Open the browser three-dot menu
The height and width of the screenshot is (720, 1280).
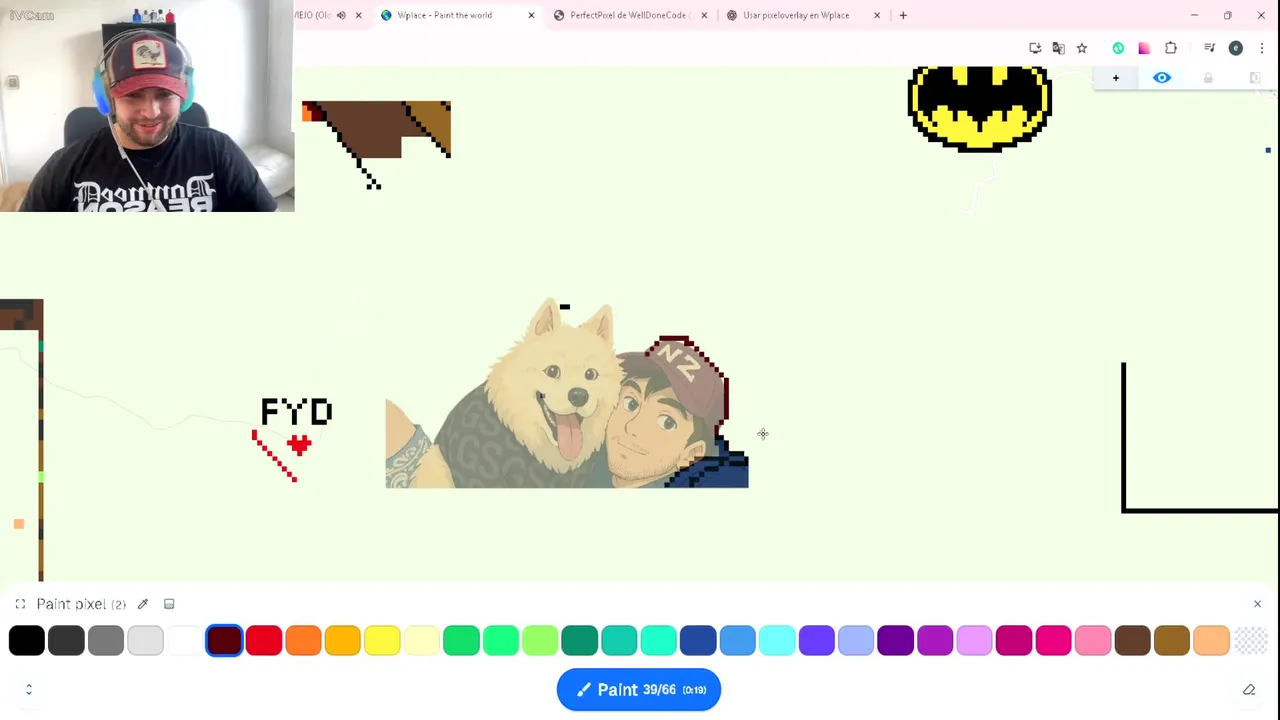[1262, 48]
